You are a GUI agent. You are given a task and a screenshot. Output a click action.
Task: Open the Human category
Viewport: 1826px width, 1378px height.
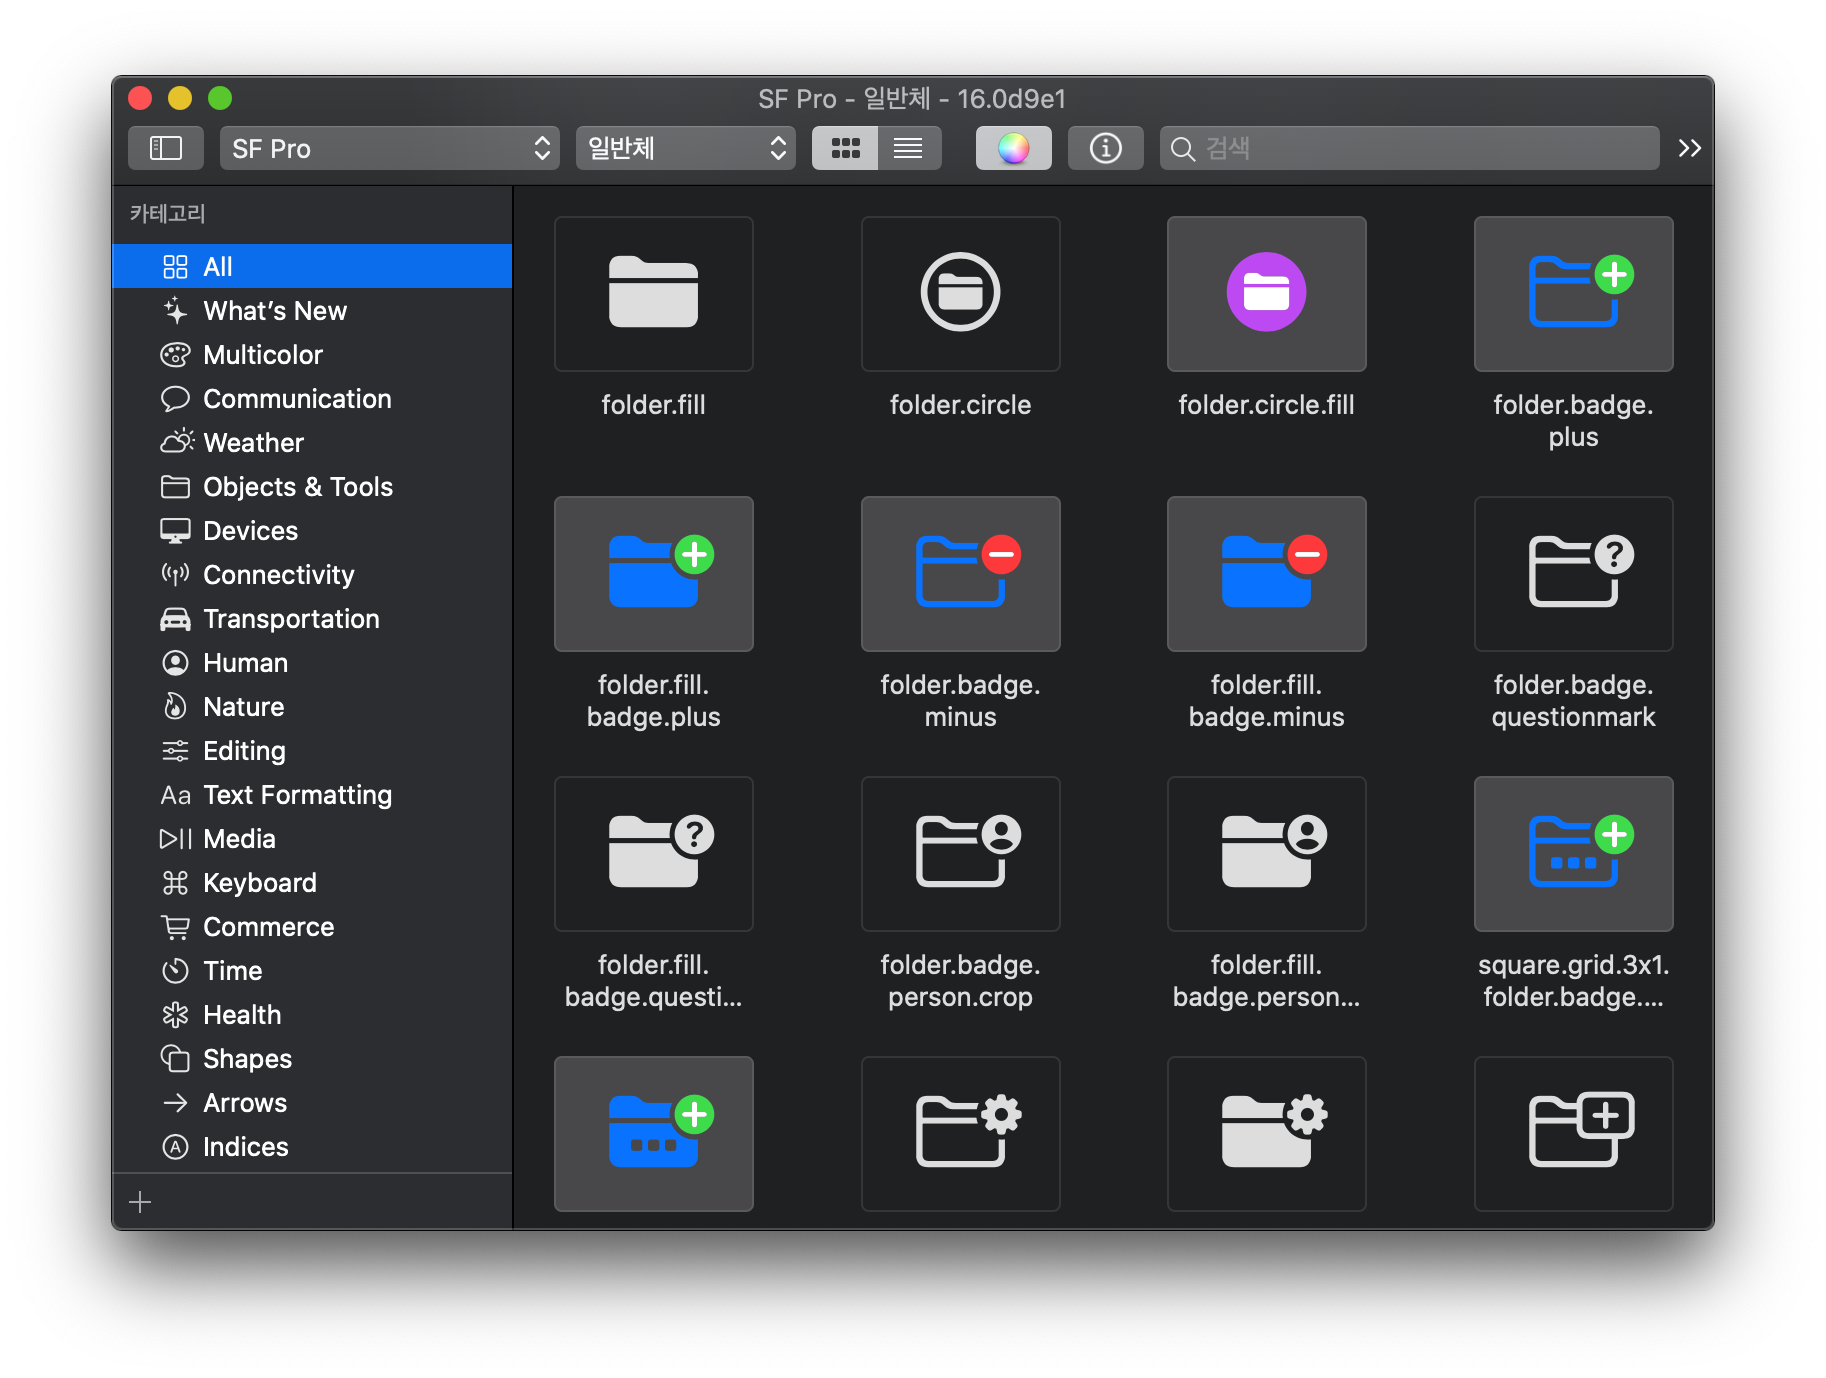click(312, 662)
